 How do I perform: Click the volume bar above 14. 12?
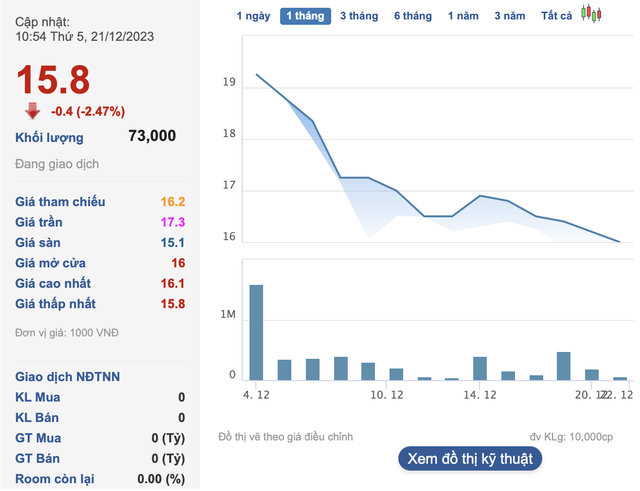[x=480, y=368]
